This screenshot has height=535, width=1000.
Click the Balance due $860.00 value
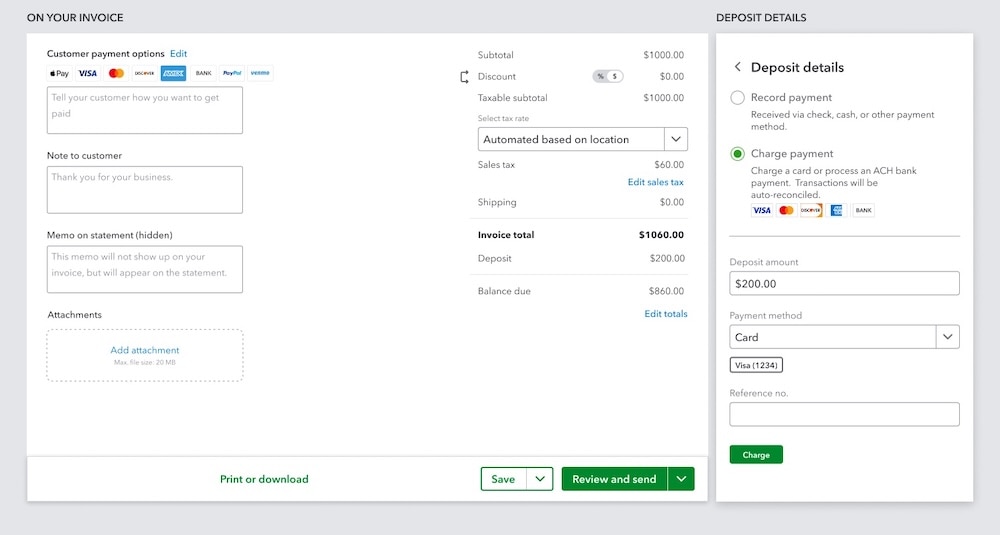pyautogui.click(x=666, y=291)
